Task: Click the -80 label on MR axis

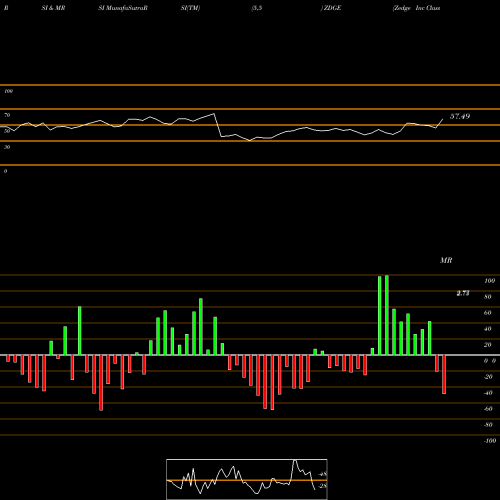Action: pyautogui.click(x=488, y=425)
